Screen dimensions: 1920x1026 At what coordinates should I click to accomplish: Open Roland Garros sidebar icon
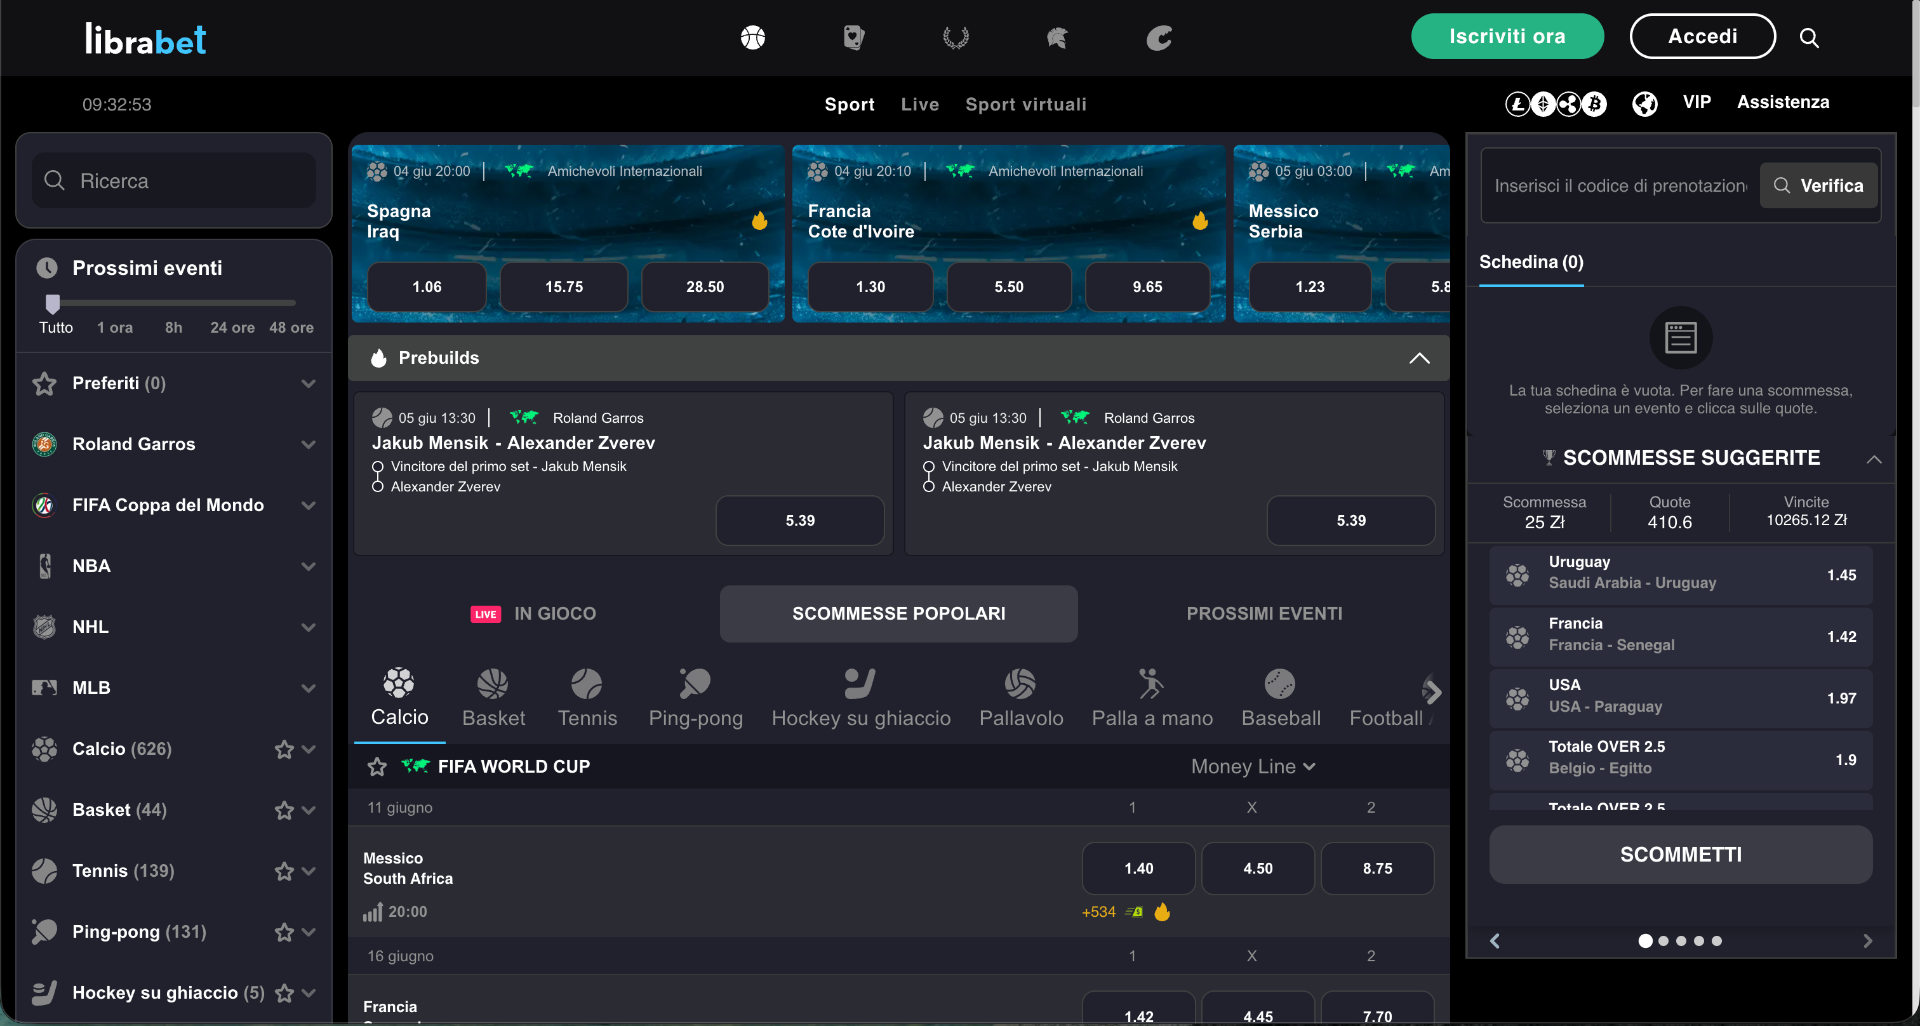44,444
